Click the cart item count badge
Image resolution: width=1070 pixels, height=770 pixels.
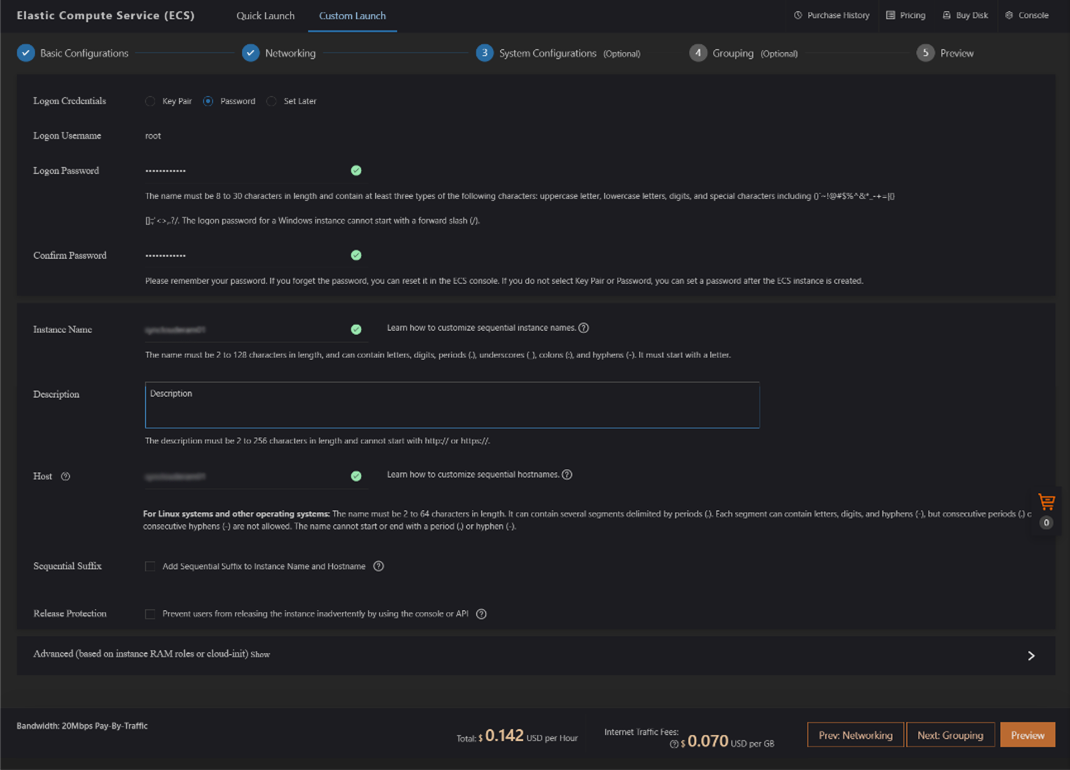point(1046,523)
